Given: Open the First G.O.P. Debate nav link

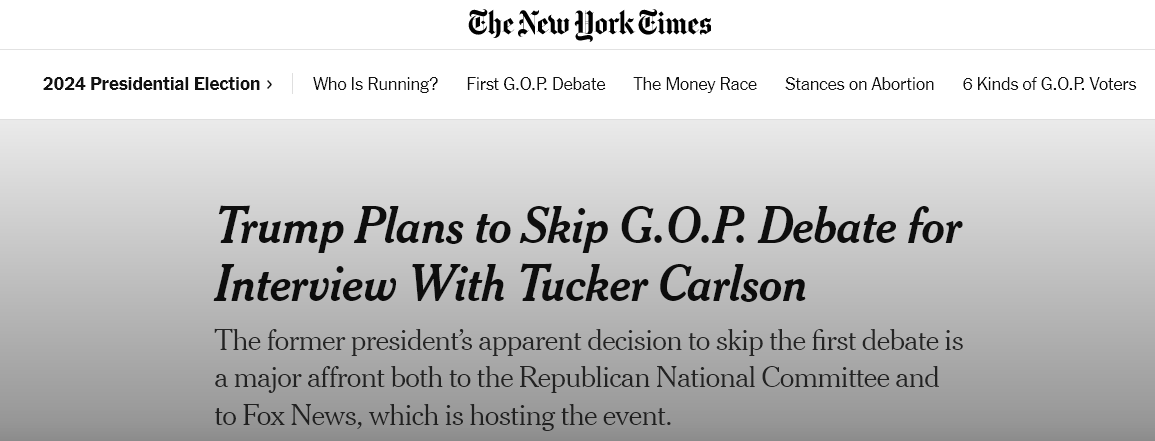Looking at the screenshot, I should click(x=535, y=84).
